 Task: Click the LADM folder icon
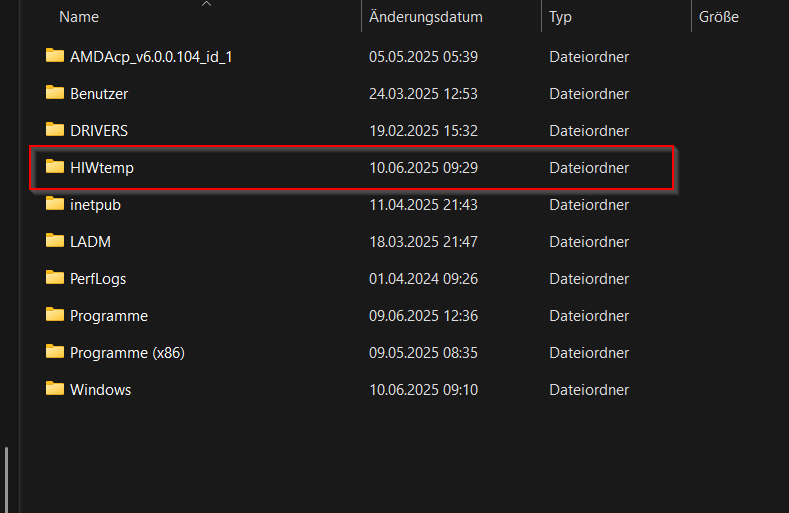54,241
